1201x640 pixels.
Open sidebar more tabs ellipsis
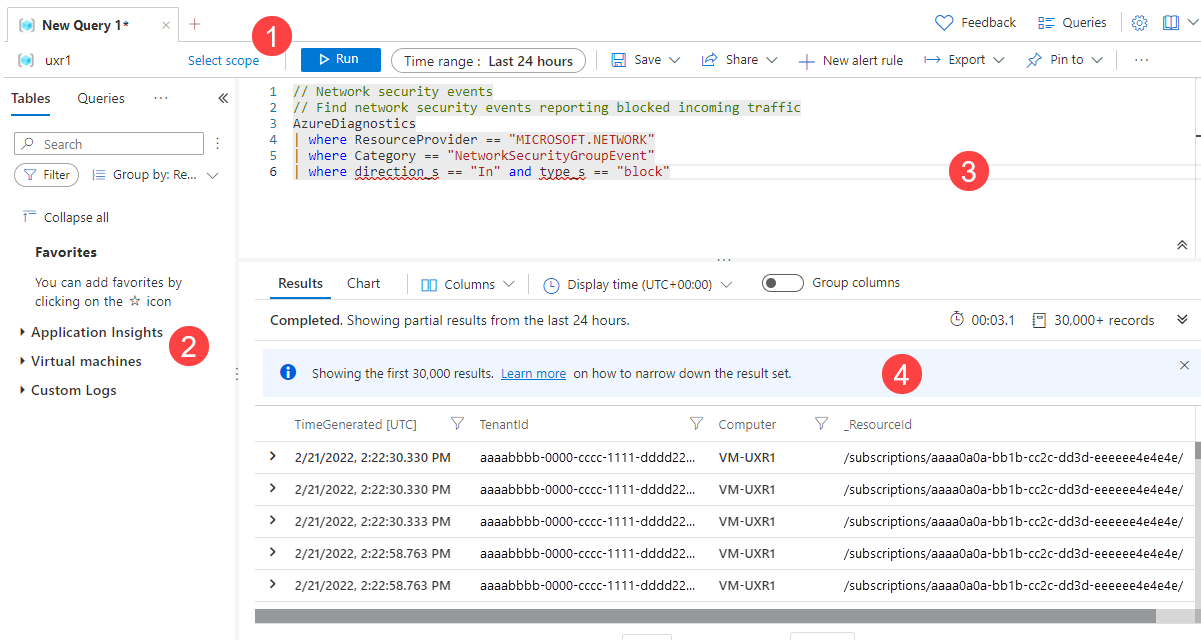coord(161,98)
